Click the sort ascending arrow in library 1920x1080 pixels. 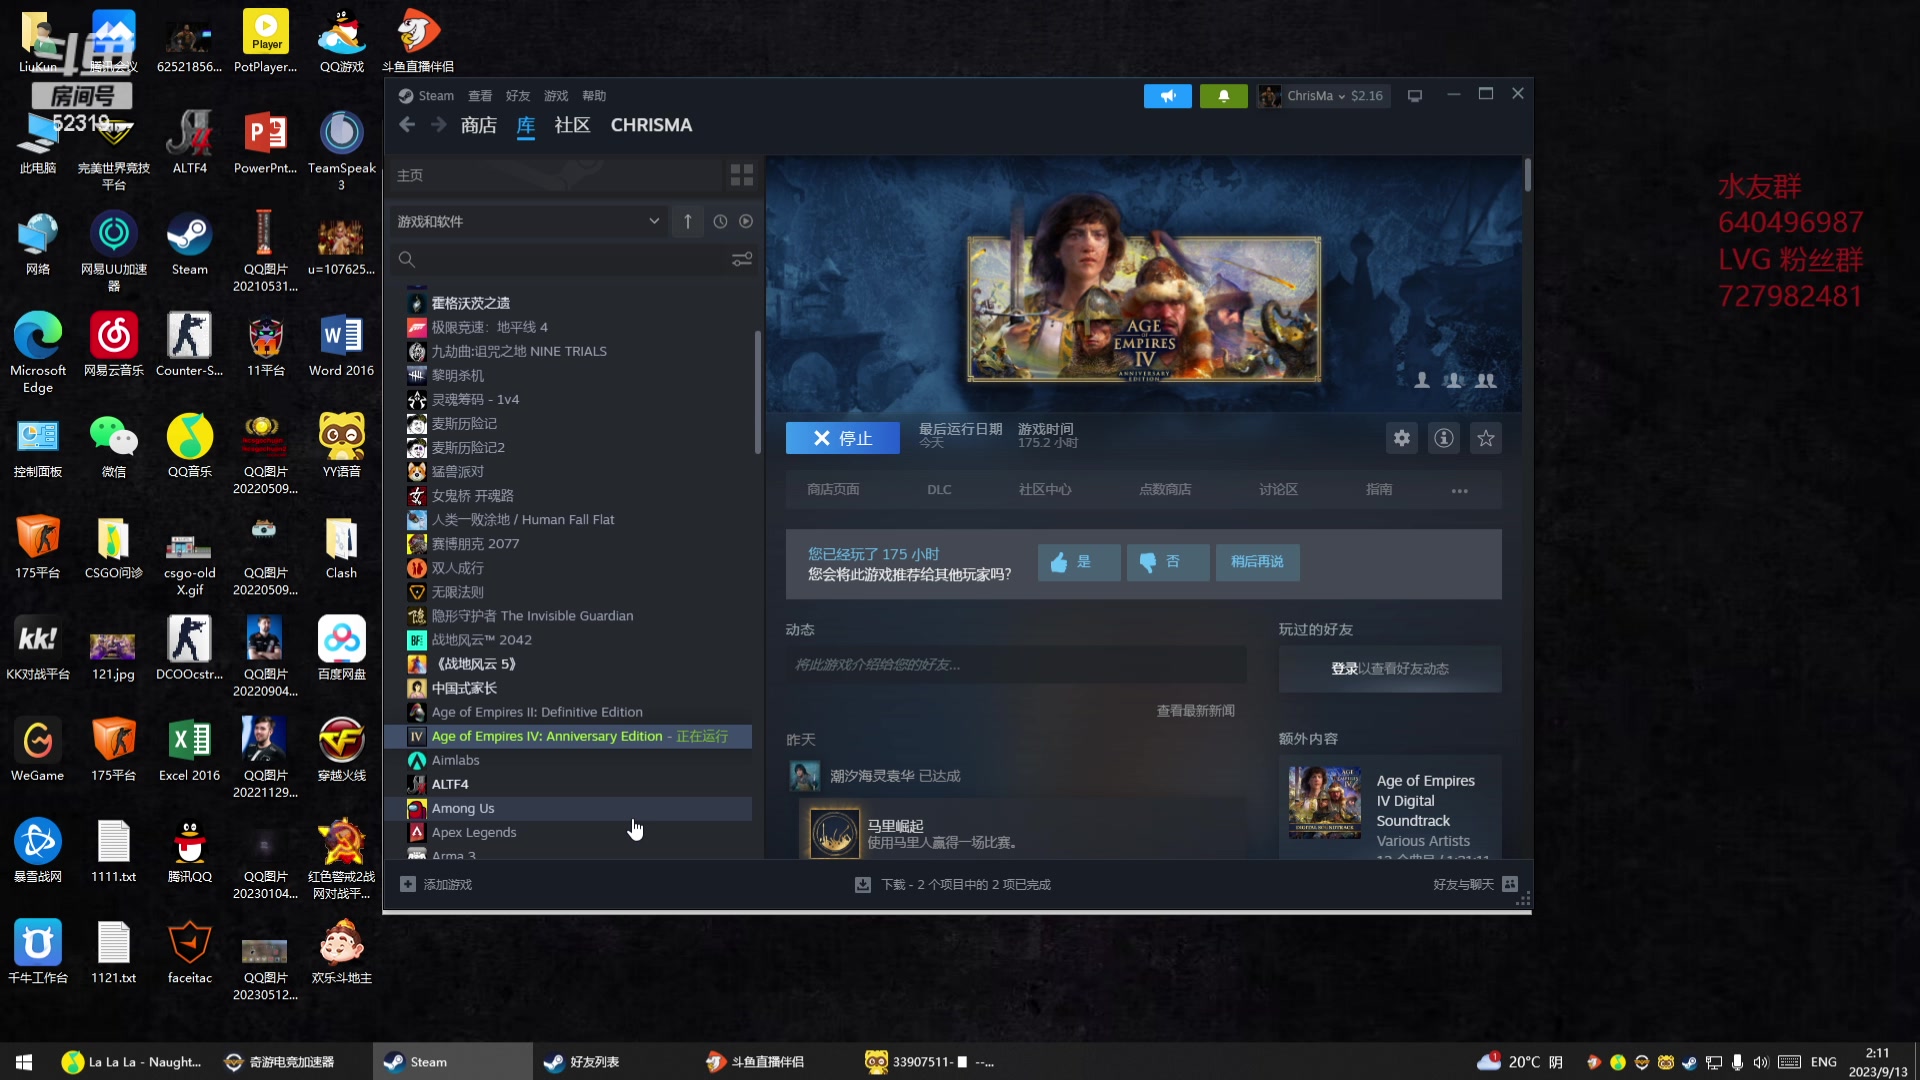(688, 221)
